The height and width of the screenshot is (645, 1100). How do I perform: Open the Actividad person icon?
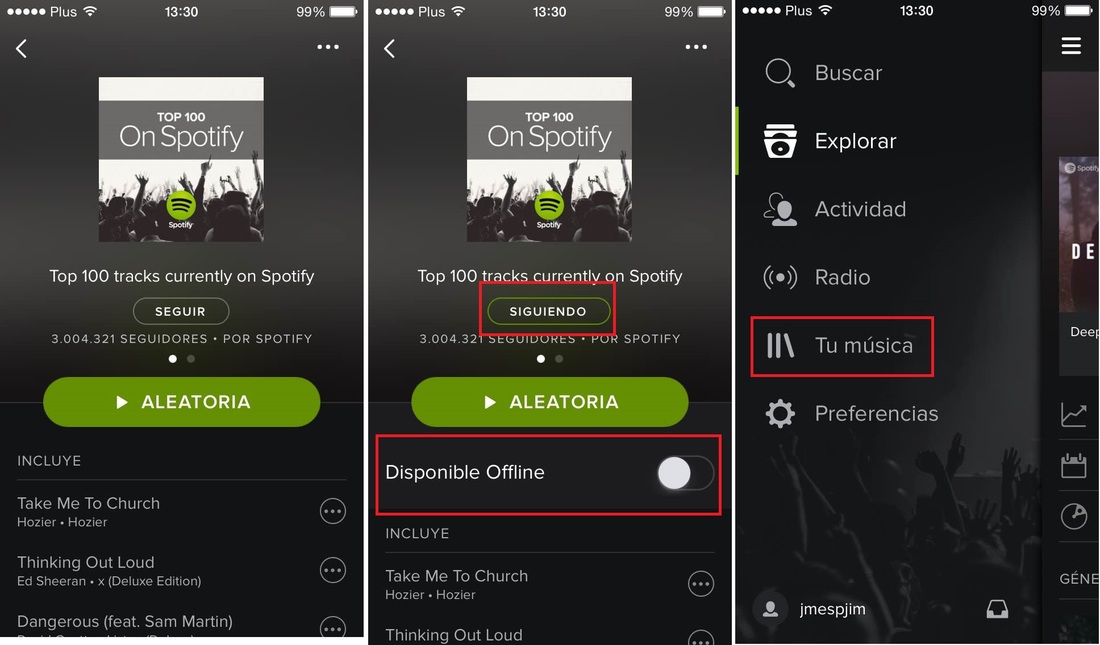coord(780,209)
